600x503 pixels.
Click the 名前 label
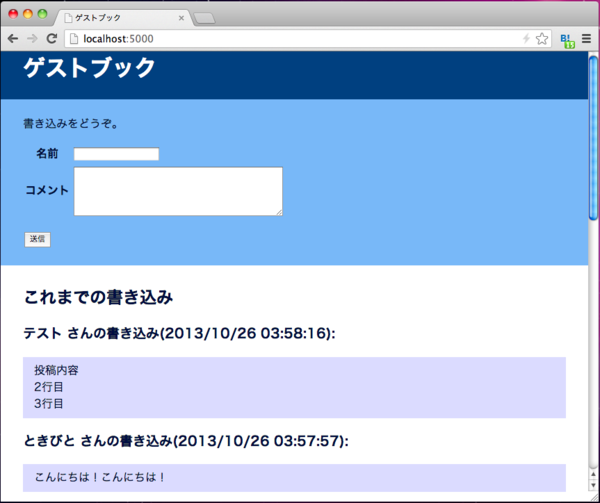pos(47,153)
